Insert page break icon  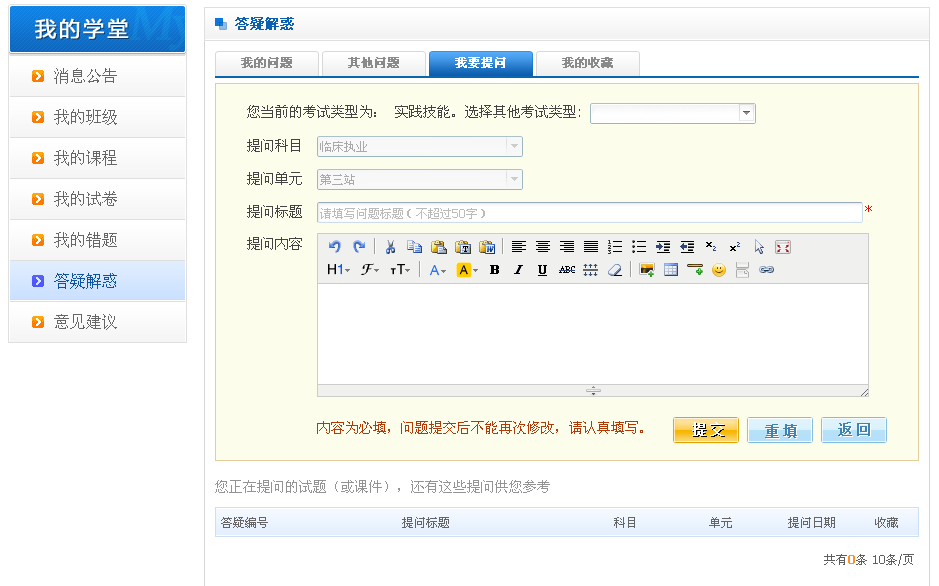743,270
